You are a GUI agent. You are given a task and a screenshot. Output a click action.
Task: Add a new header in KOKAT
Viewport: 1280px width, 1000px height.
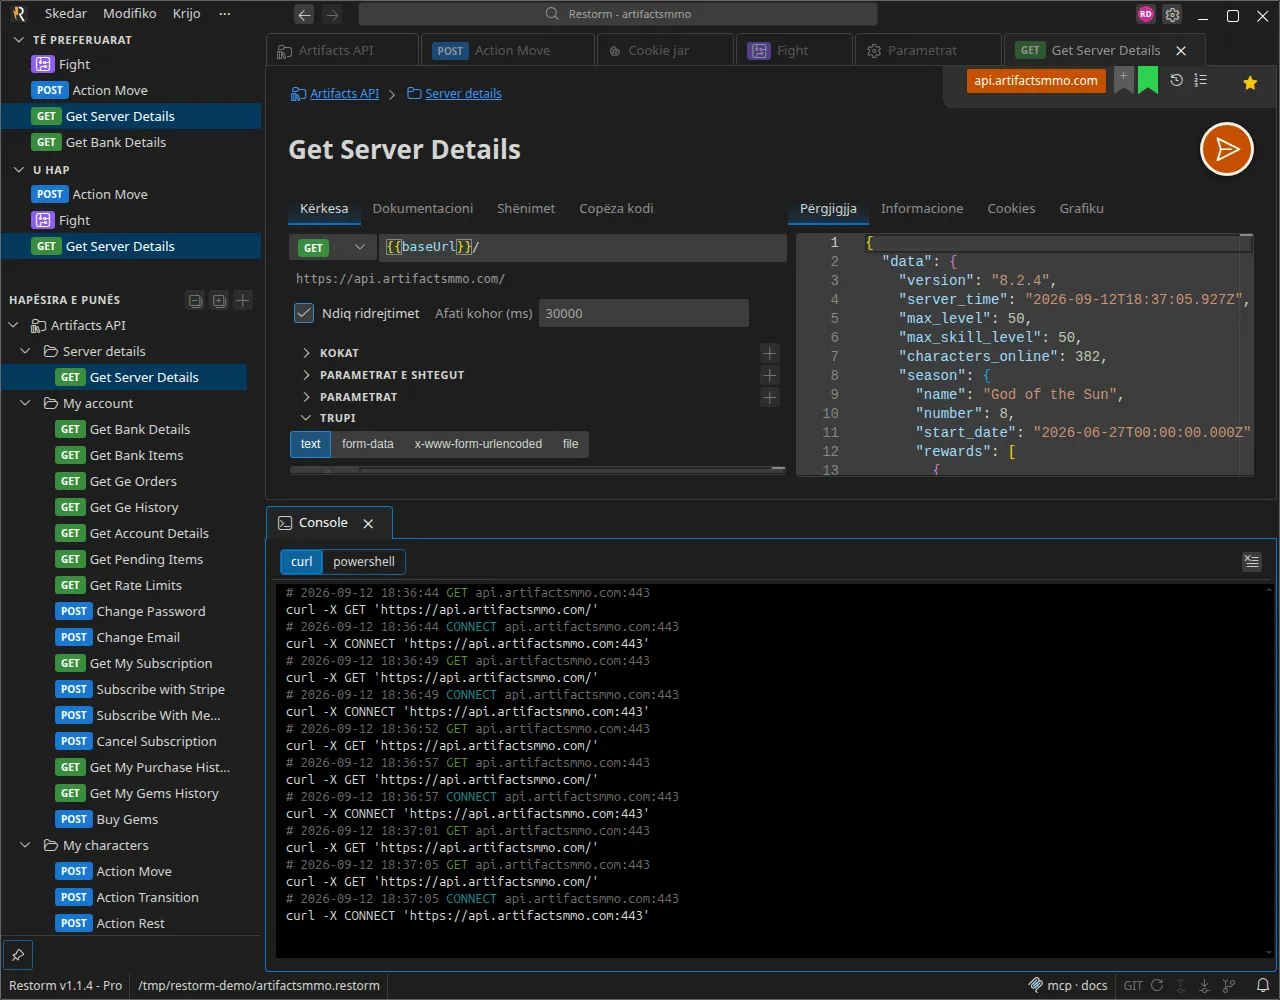[x=770, y=353]
